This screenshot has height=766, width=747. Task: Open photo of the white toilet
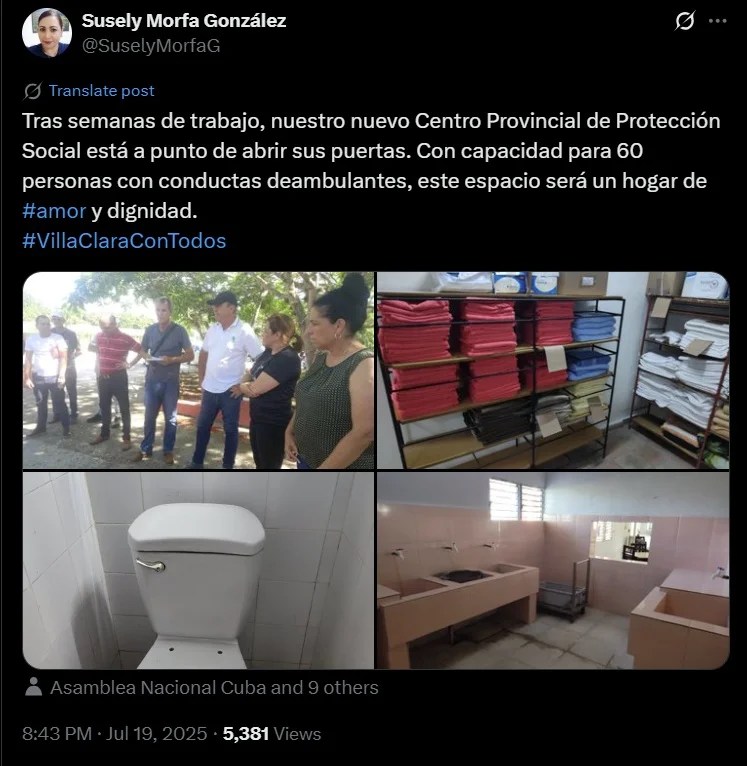pos(198,570)
